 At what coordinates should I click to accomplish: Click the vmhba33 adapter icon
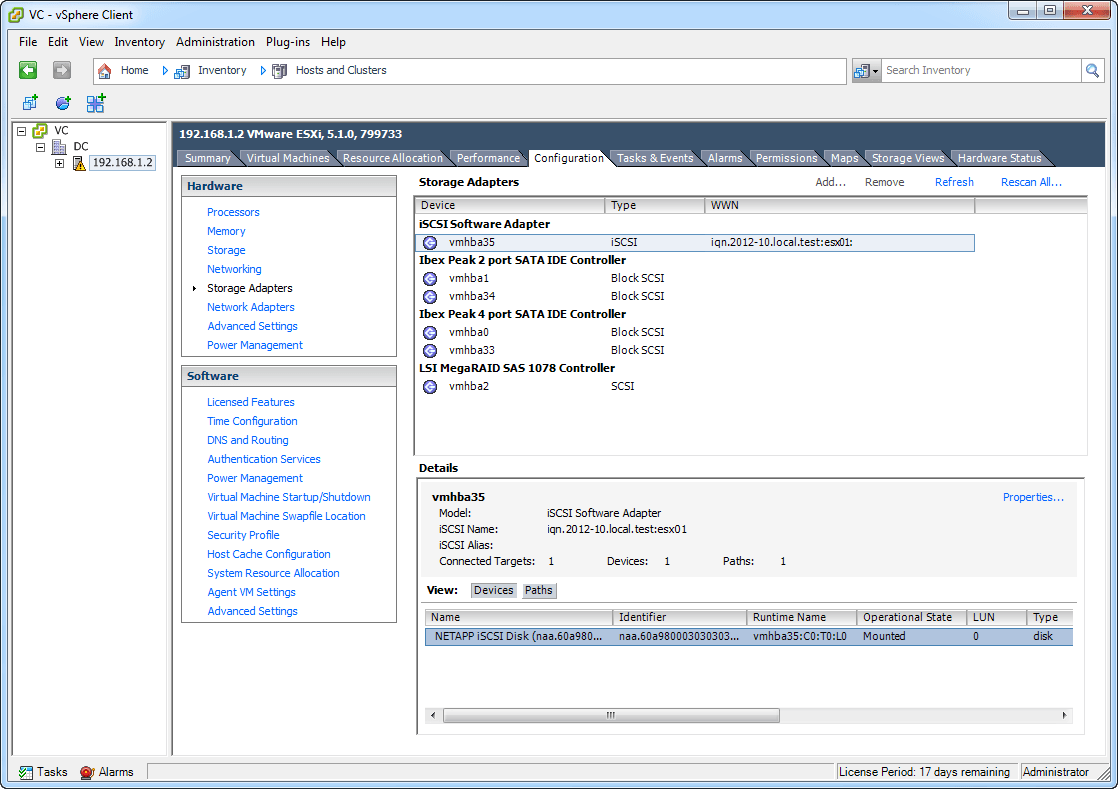coord(430,350)
